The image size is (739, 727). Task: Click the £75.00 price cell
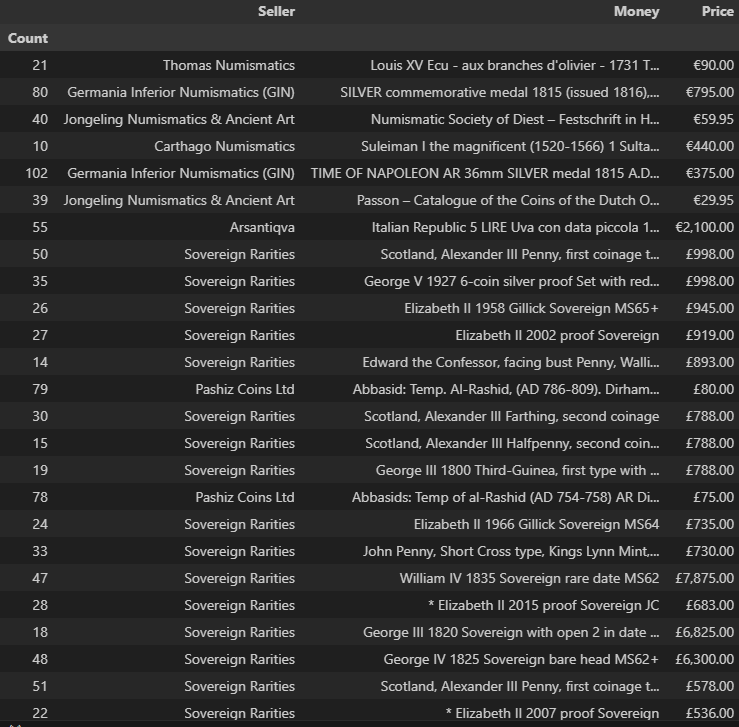tap(713, 497)
